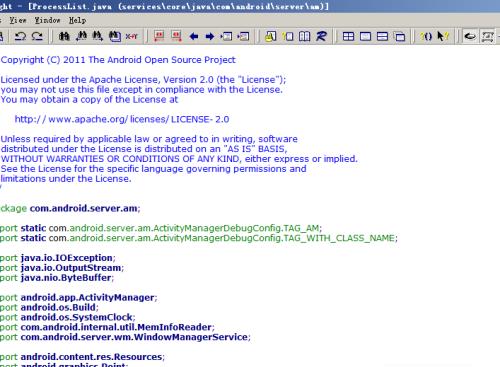This screenshot has width=500, height=367.
Task: Click the TAG_WITH_CLASS_NAME import line
Action: click(x=199, y=238)
